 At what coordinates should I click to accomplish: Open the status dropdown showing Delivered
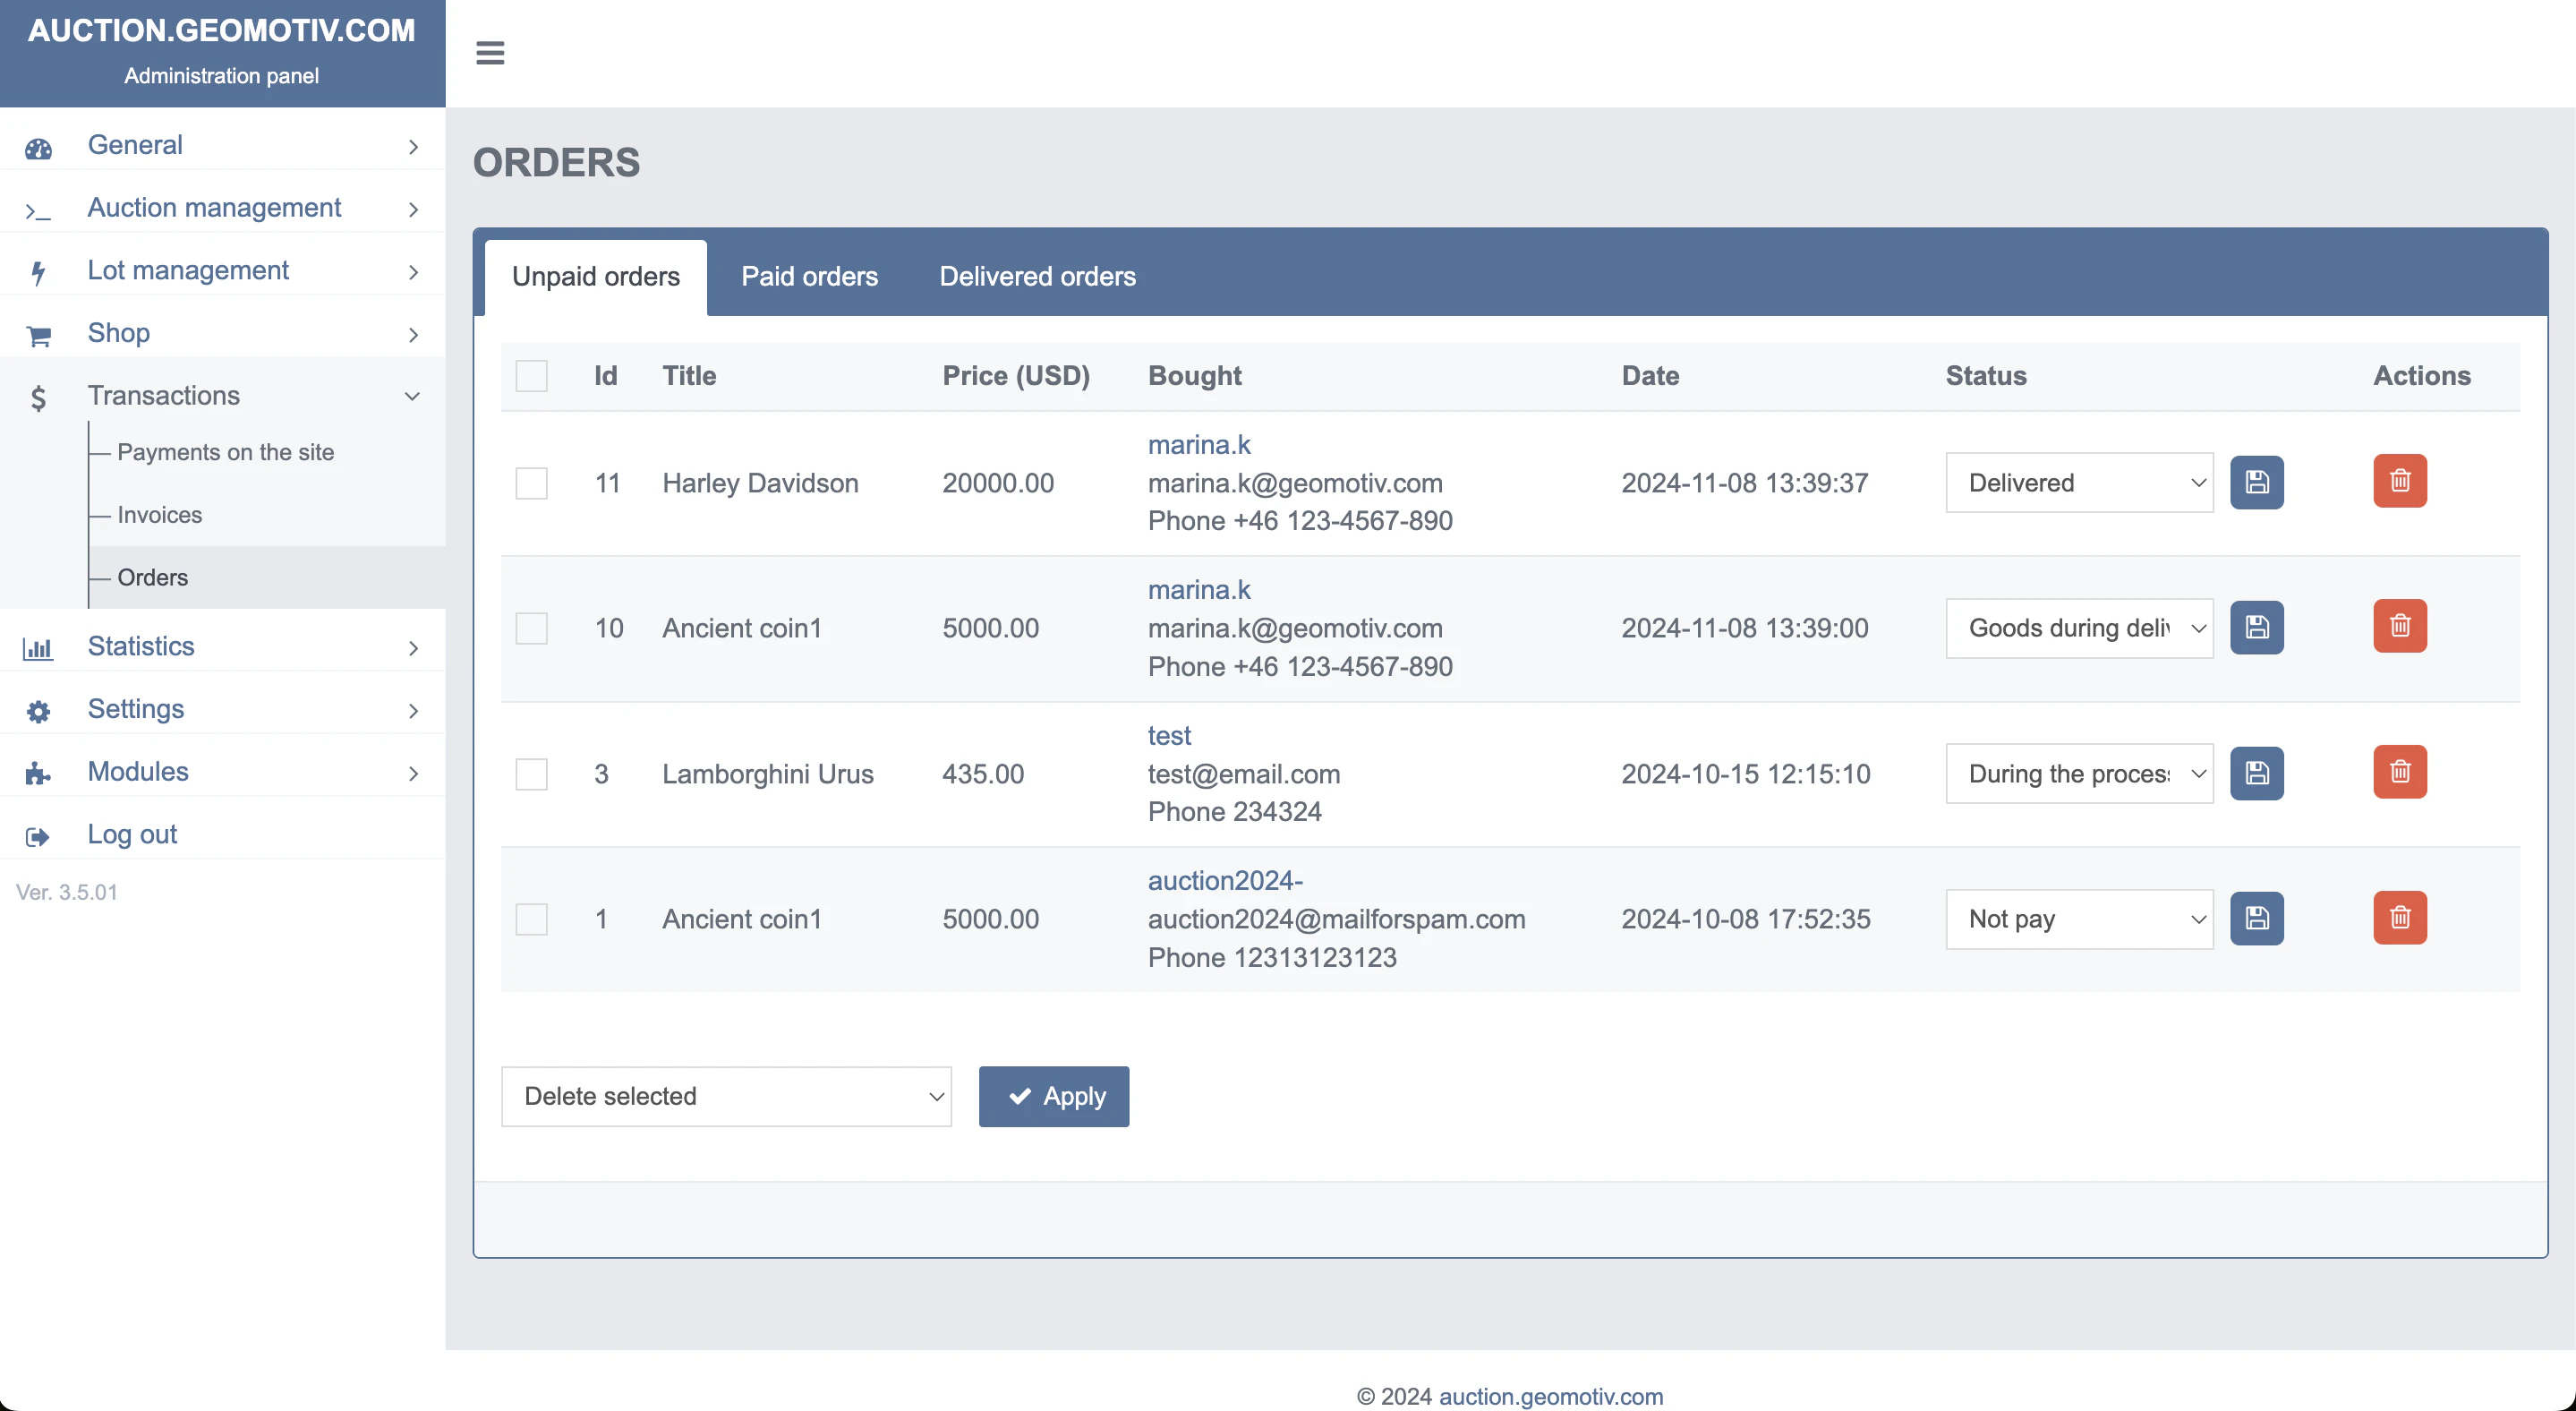pyautogui.click(x=2079, y=482)
